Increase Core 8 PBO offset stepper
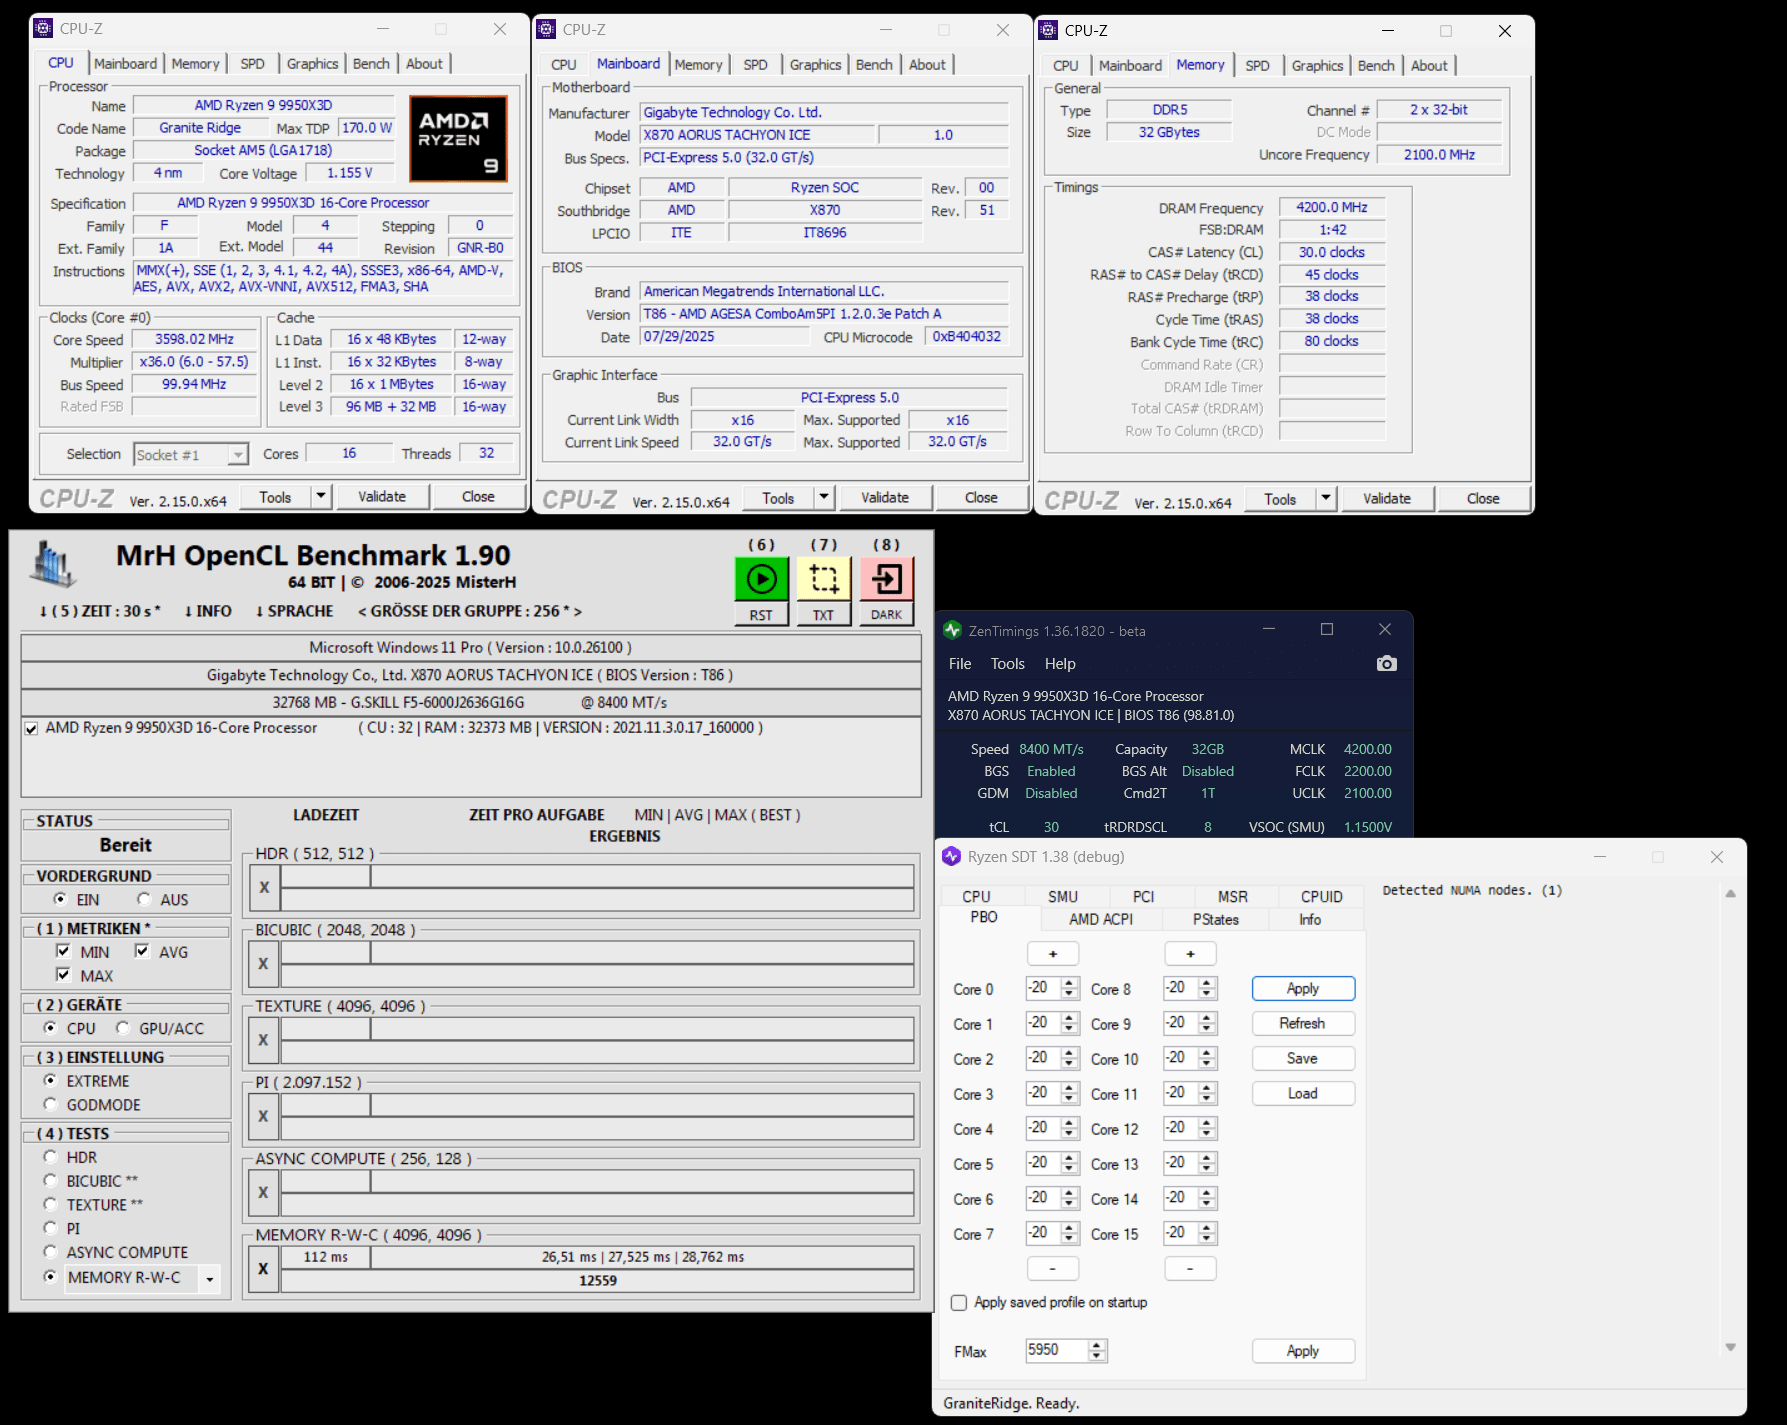The width and height of the screenshot is (1787, 1425). (x=1208, y=983)
